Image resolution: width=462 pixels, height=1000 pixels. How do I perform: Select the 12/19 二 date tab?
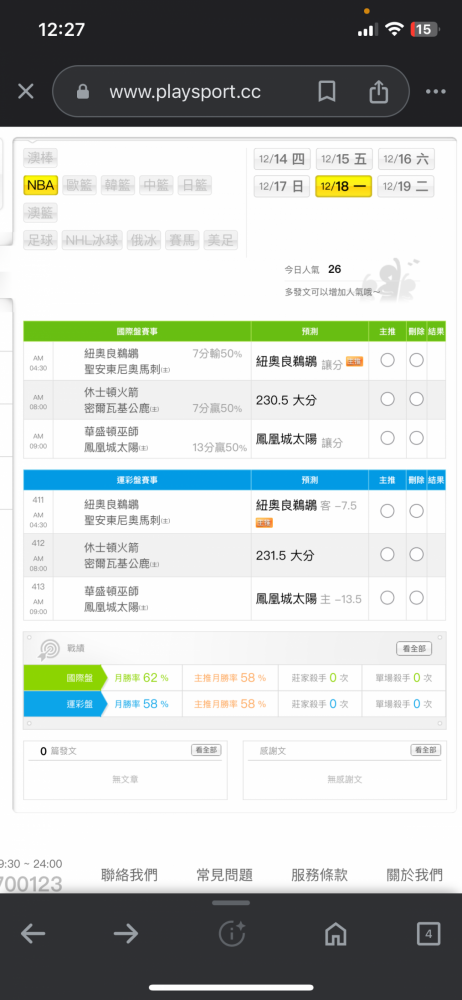(406, 187)
